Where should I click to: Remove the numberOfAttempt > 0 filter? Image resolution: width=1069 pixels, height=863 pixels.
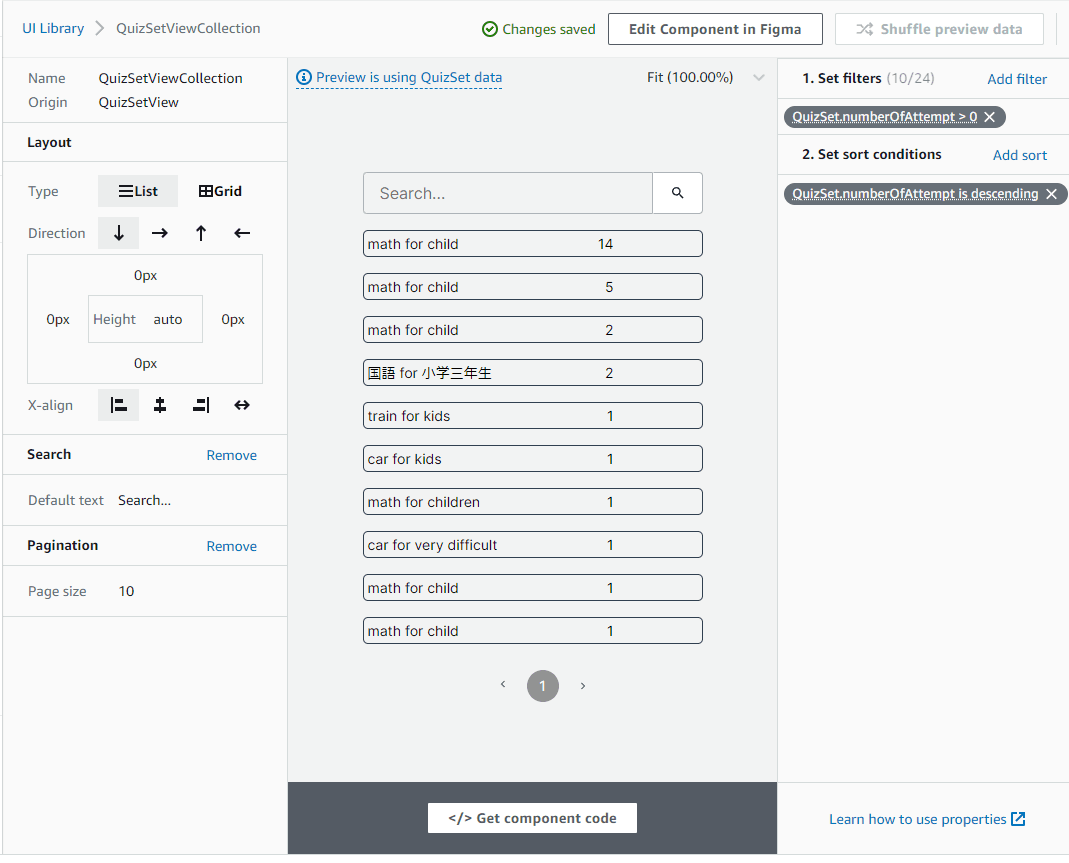click(989, 117)
